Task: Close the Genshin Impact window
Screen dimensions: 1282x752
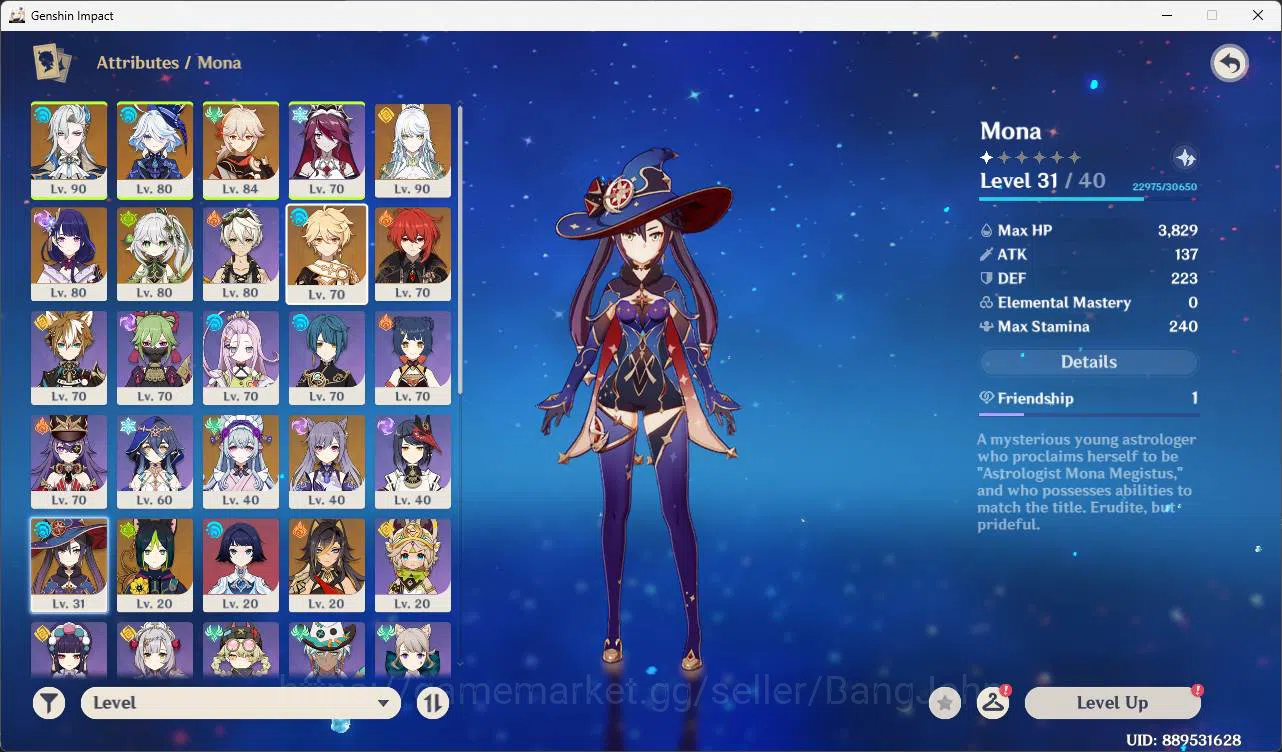Action: [1258, 15]
